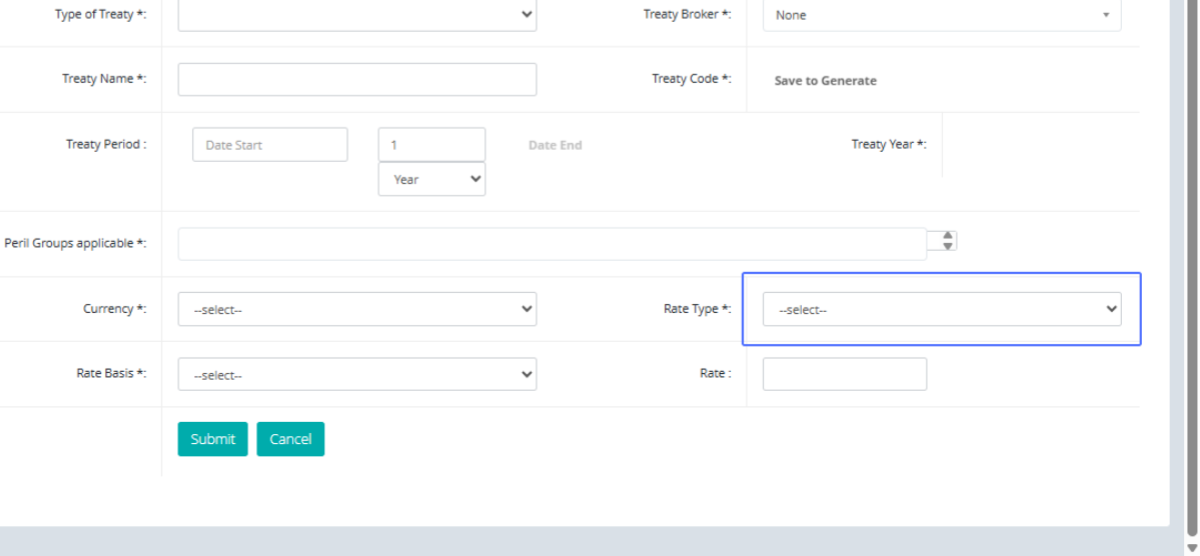Image resolution: width=1200 pixels, height=556 pixels.
Task: Open the Year period unit dropdown
Action: (431, 179)
